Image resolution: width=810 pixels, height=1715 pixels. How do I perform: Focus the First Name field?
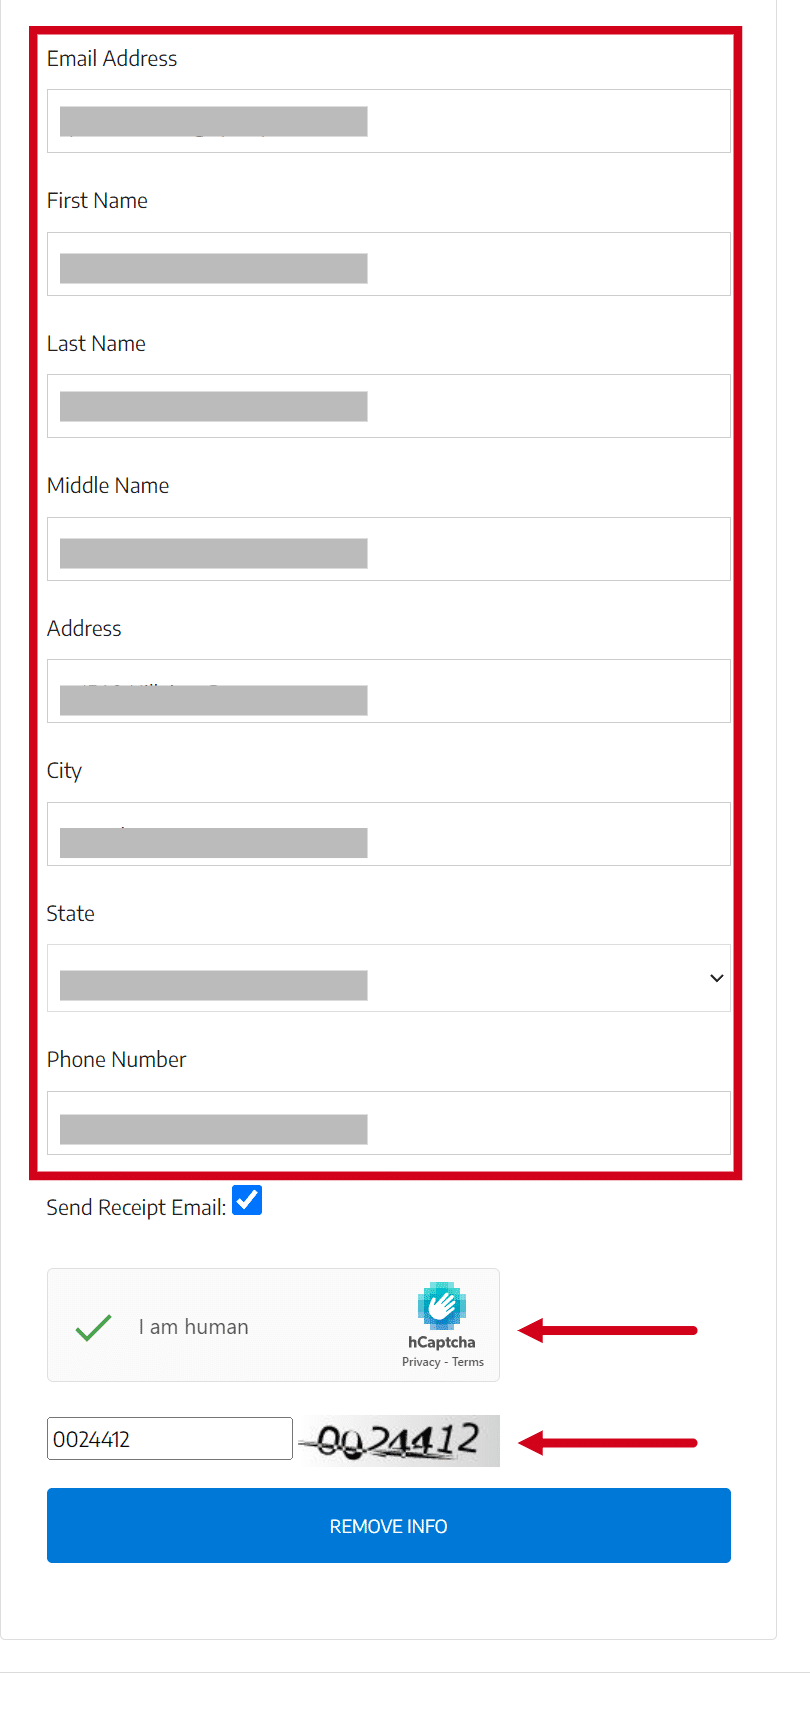(389, 264)
